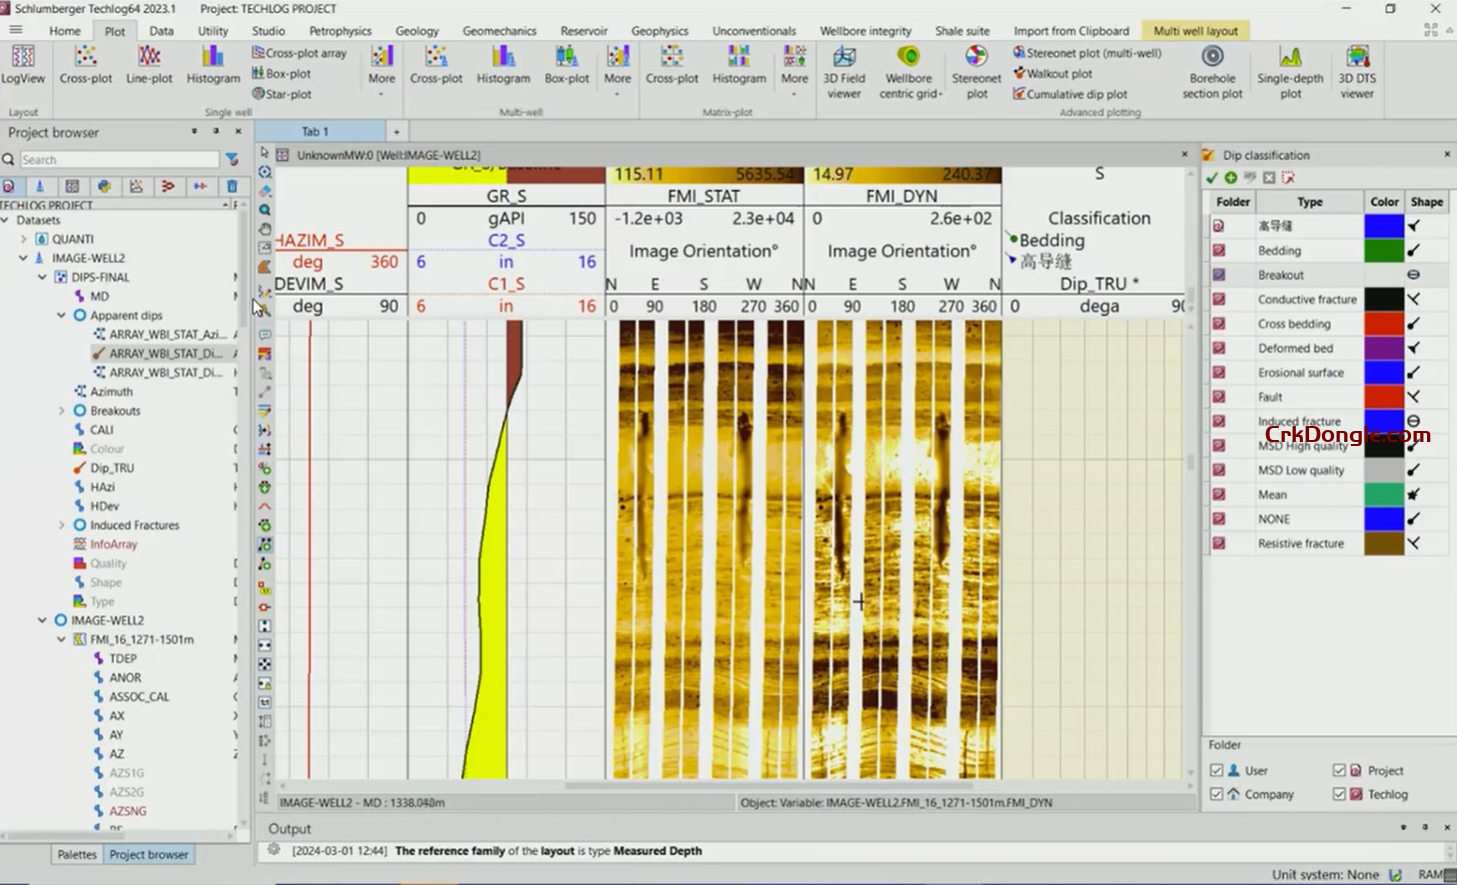Open the LogView layout tool

pyautogui.click(x=22, y=64)
